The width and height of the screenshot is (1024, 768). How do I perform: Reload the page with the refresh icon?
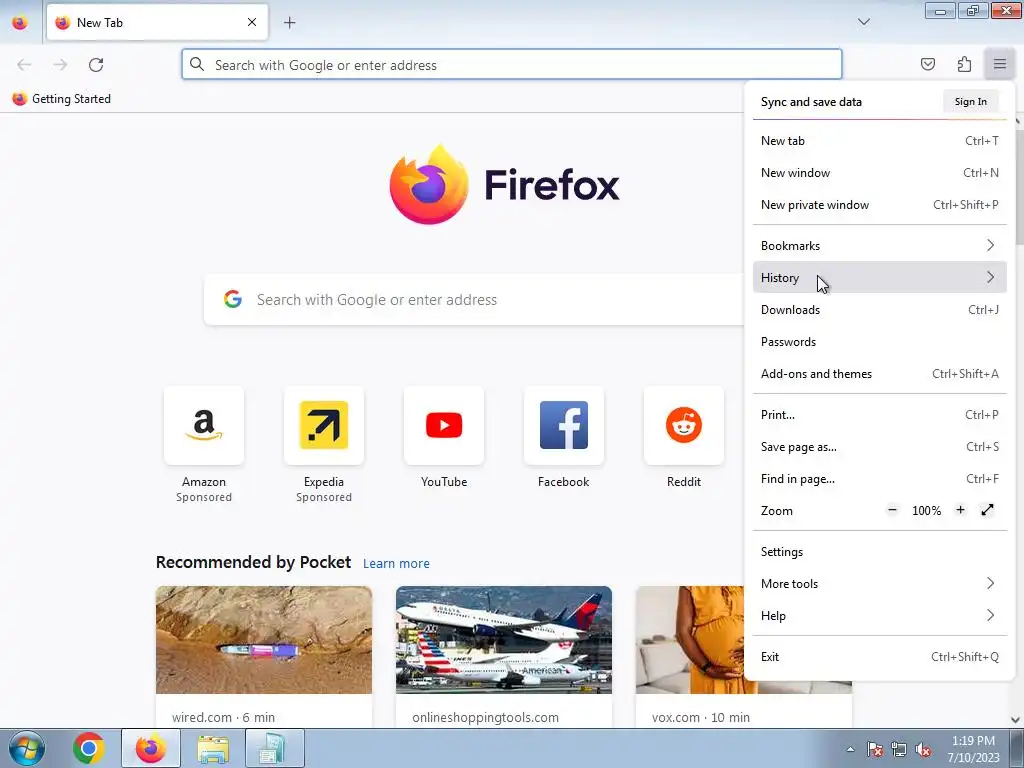coord(96,65)
